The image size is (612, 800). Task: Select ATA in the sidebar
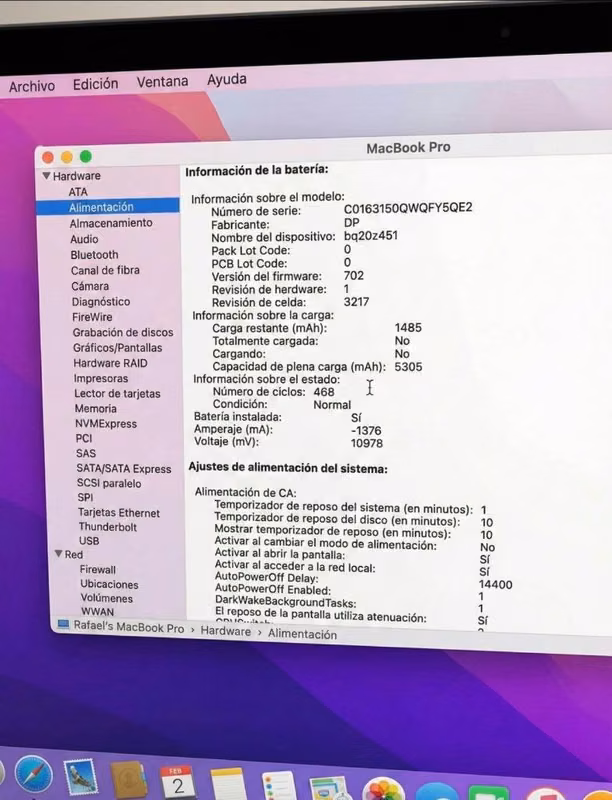(x=78, y=192)
